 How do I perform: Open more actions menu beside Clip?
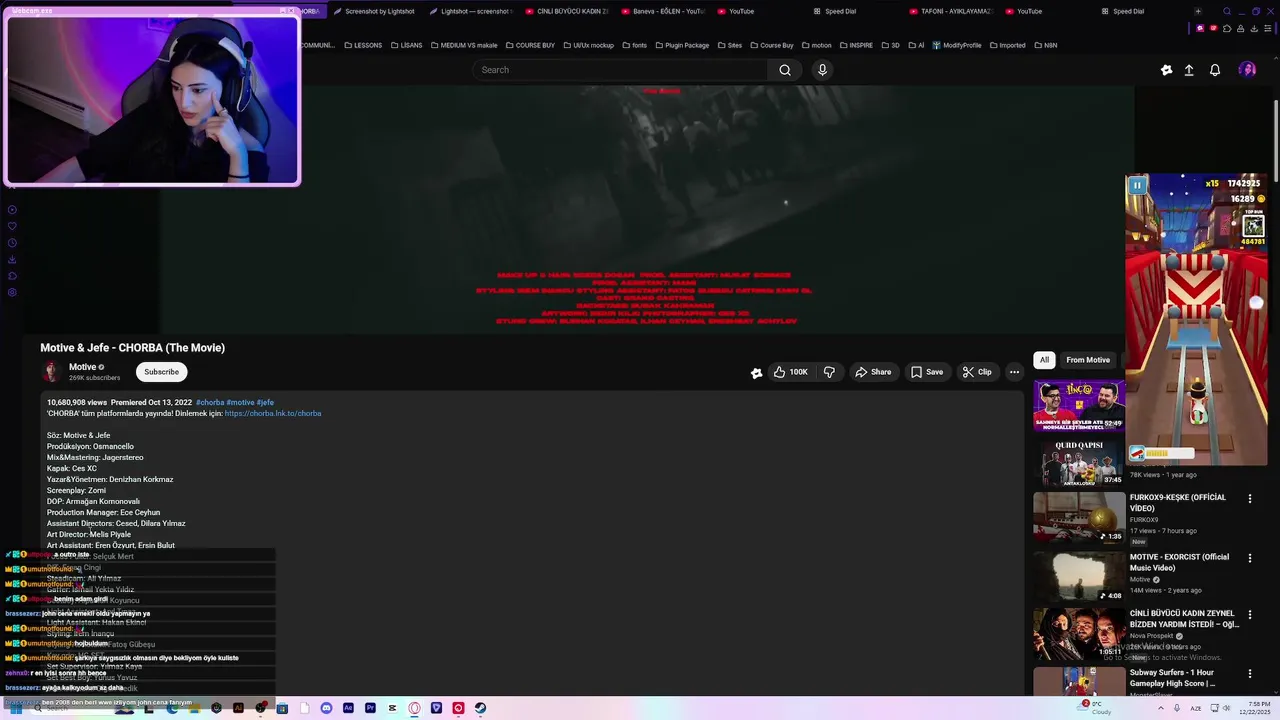pyautogui.click(x=1014, y=372)
